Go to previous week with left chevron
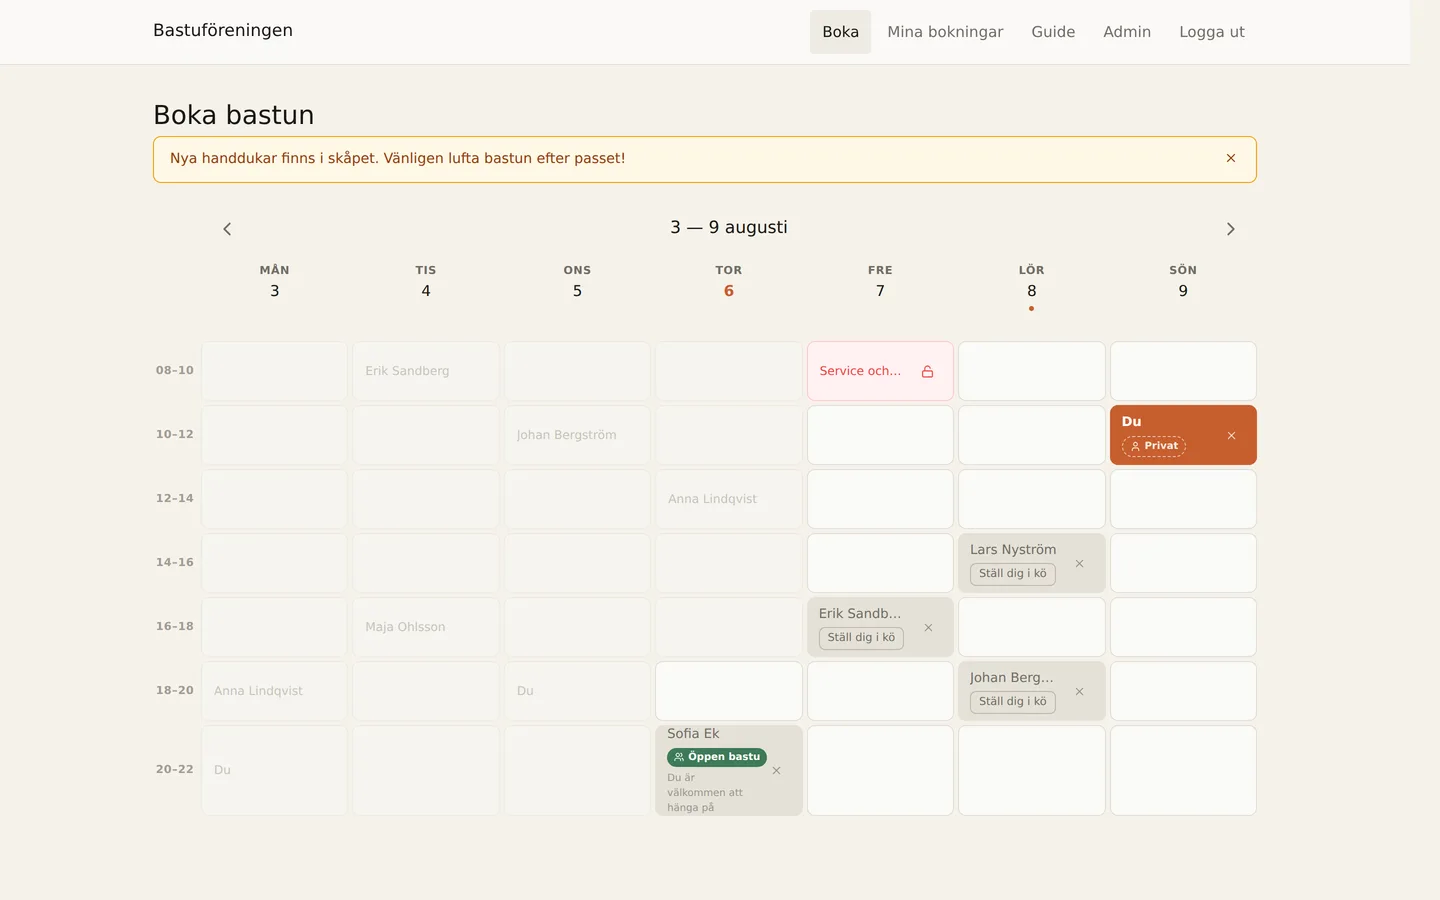This screenshot has height=900, width=1440. [x=227, y=229]
